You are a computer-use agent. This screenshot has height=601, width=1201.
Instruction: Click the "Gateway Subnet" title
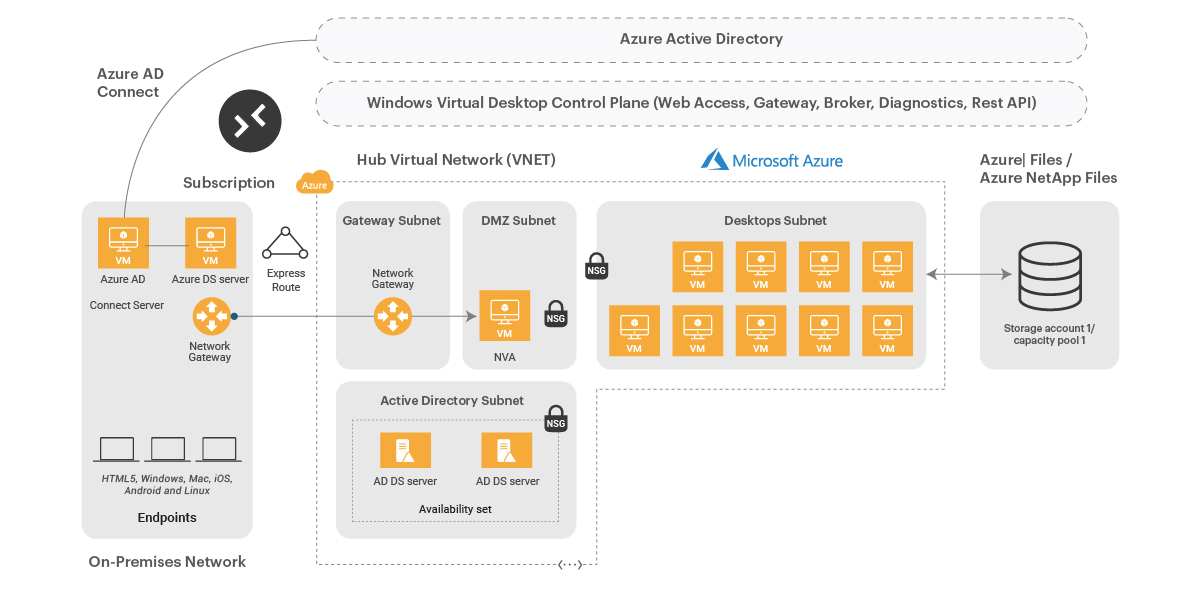392,221
